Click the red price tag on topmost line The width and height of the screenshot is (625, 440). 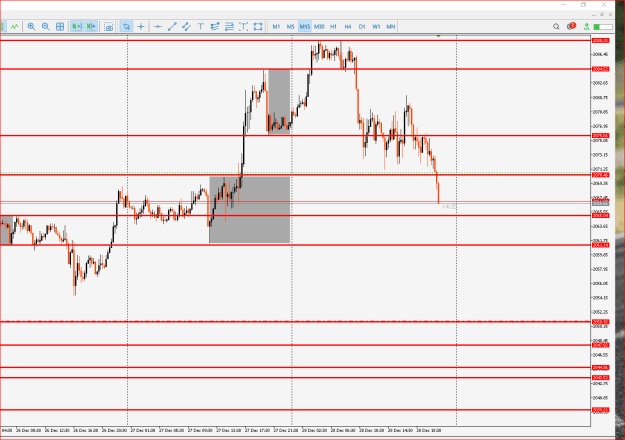(x=600, y=41)
